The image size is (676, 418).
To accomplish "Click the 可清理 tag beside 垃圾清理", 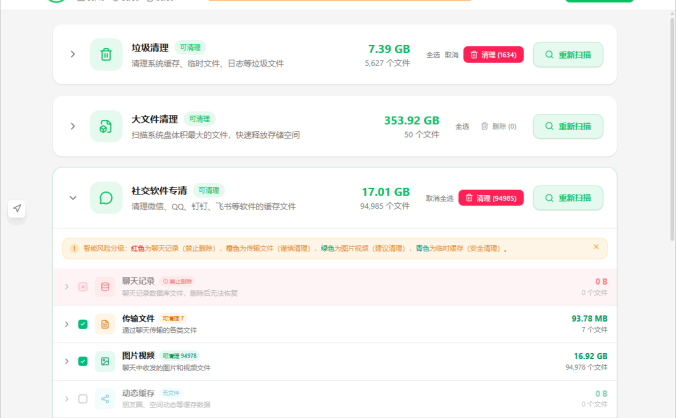I will pyautogui.click(x=190, y=47).
